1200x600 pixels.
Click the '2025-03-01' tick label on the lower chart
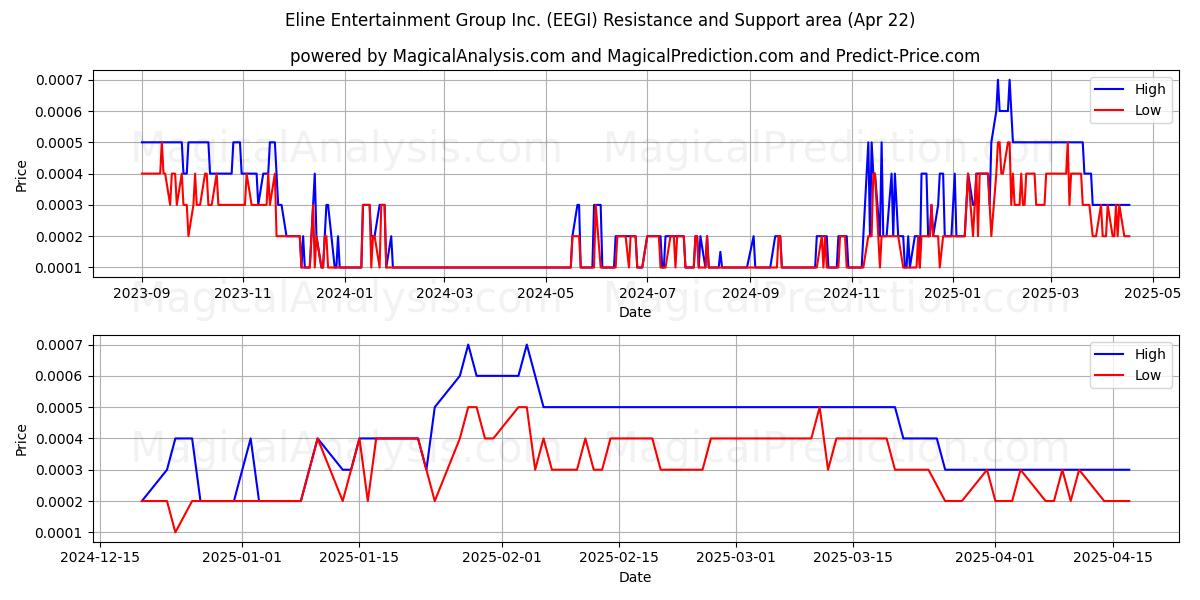(737, 559)
